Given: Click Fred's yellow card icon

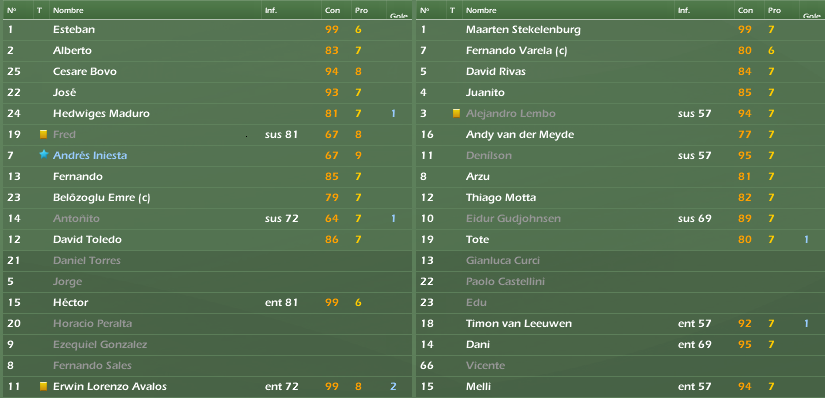Looking at the screenshot, I should 44,134.
